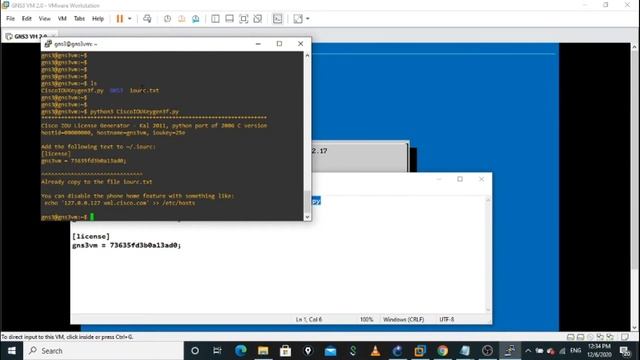Open the View menu in VMware Workstation
This screenshot has width=640, height=360.
coord(44,19)
